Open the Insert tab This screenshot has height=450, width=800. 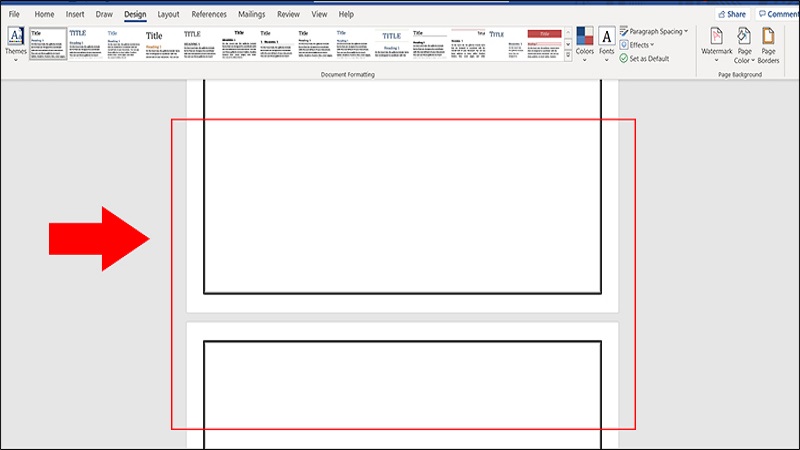(x=75, y=15)
